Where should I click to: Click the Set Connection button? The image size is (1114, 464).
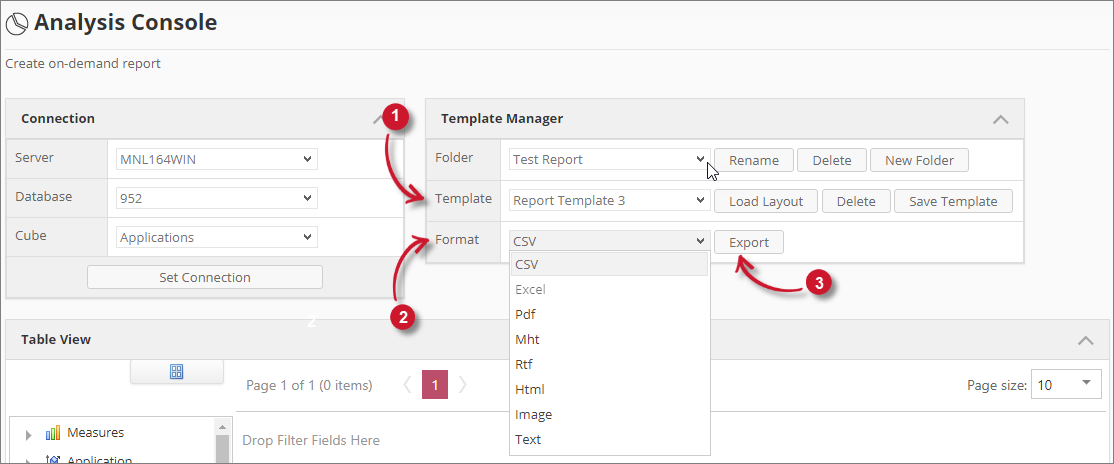click(x=205, y=277)
